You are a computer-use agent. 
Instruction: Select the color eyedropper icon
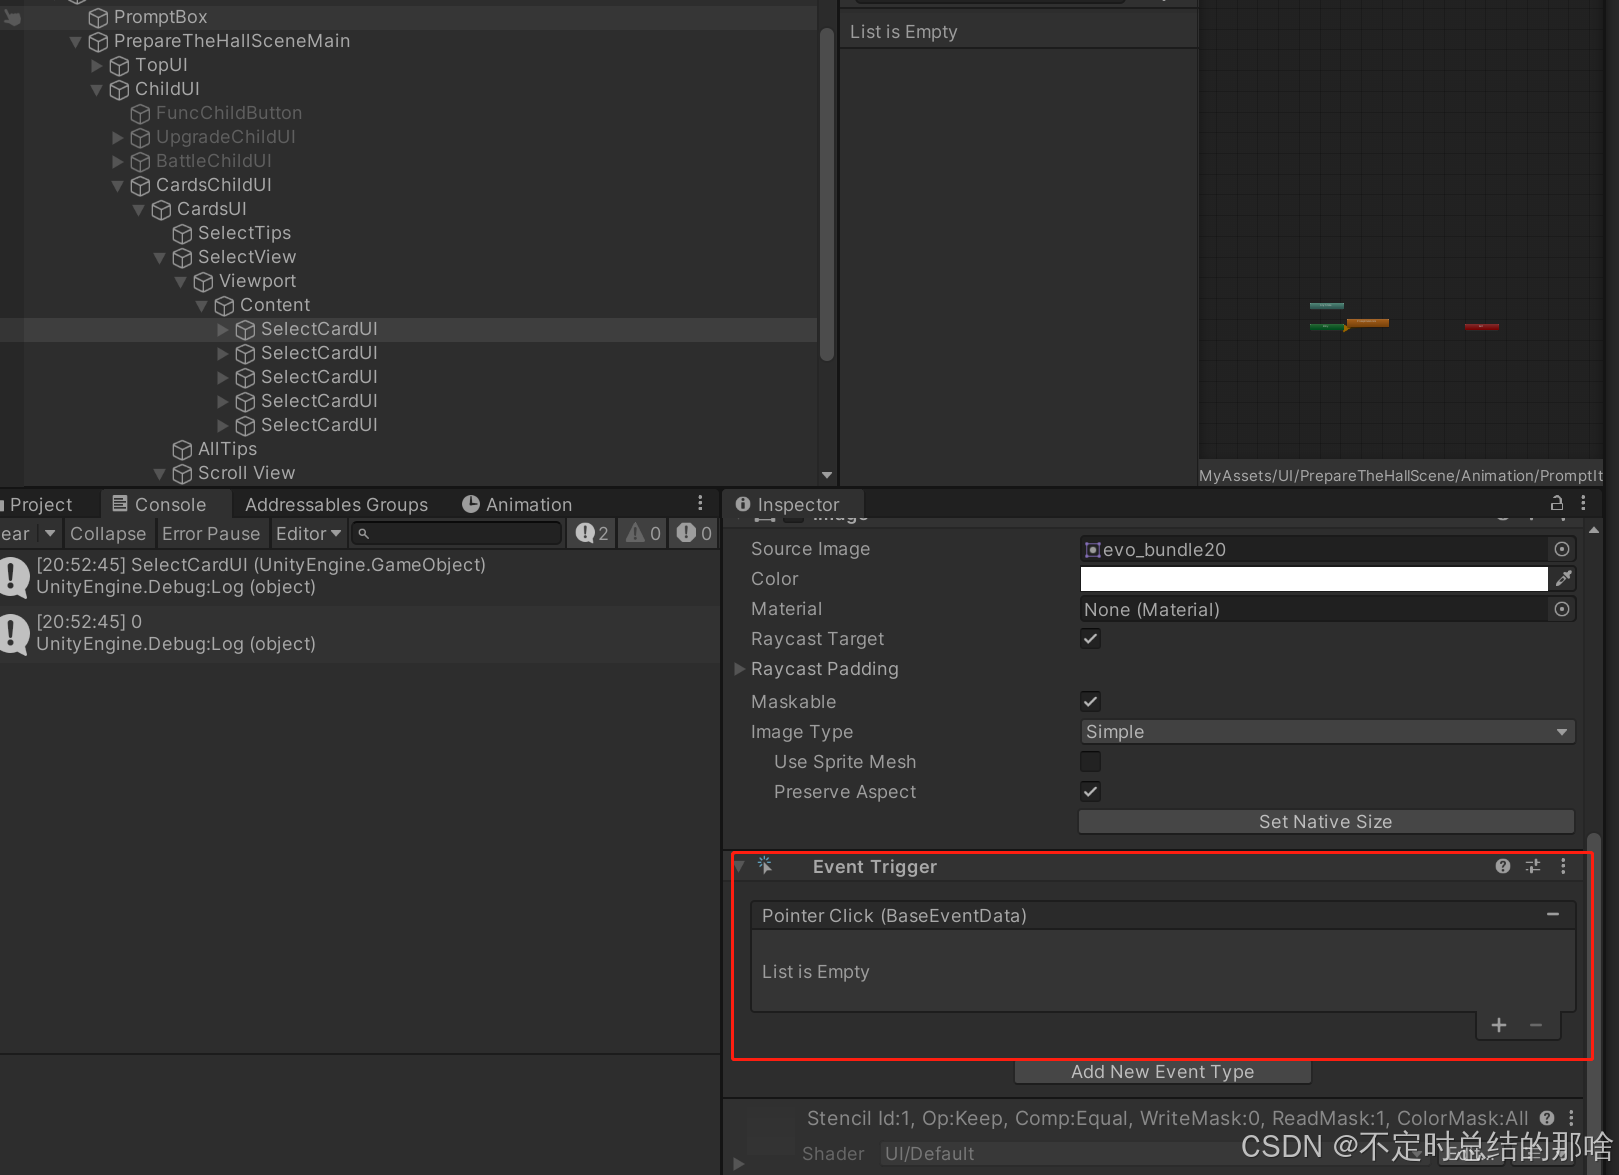click(1563, 578)
